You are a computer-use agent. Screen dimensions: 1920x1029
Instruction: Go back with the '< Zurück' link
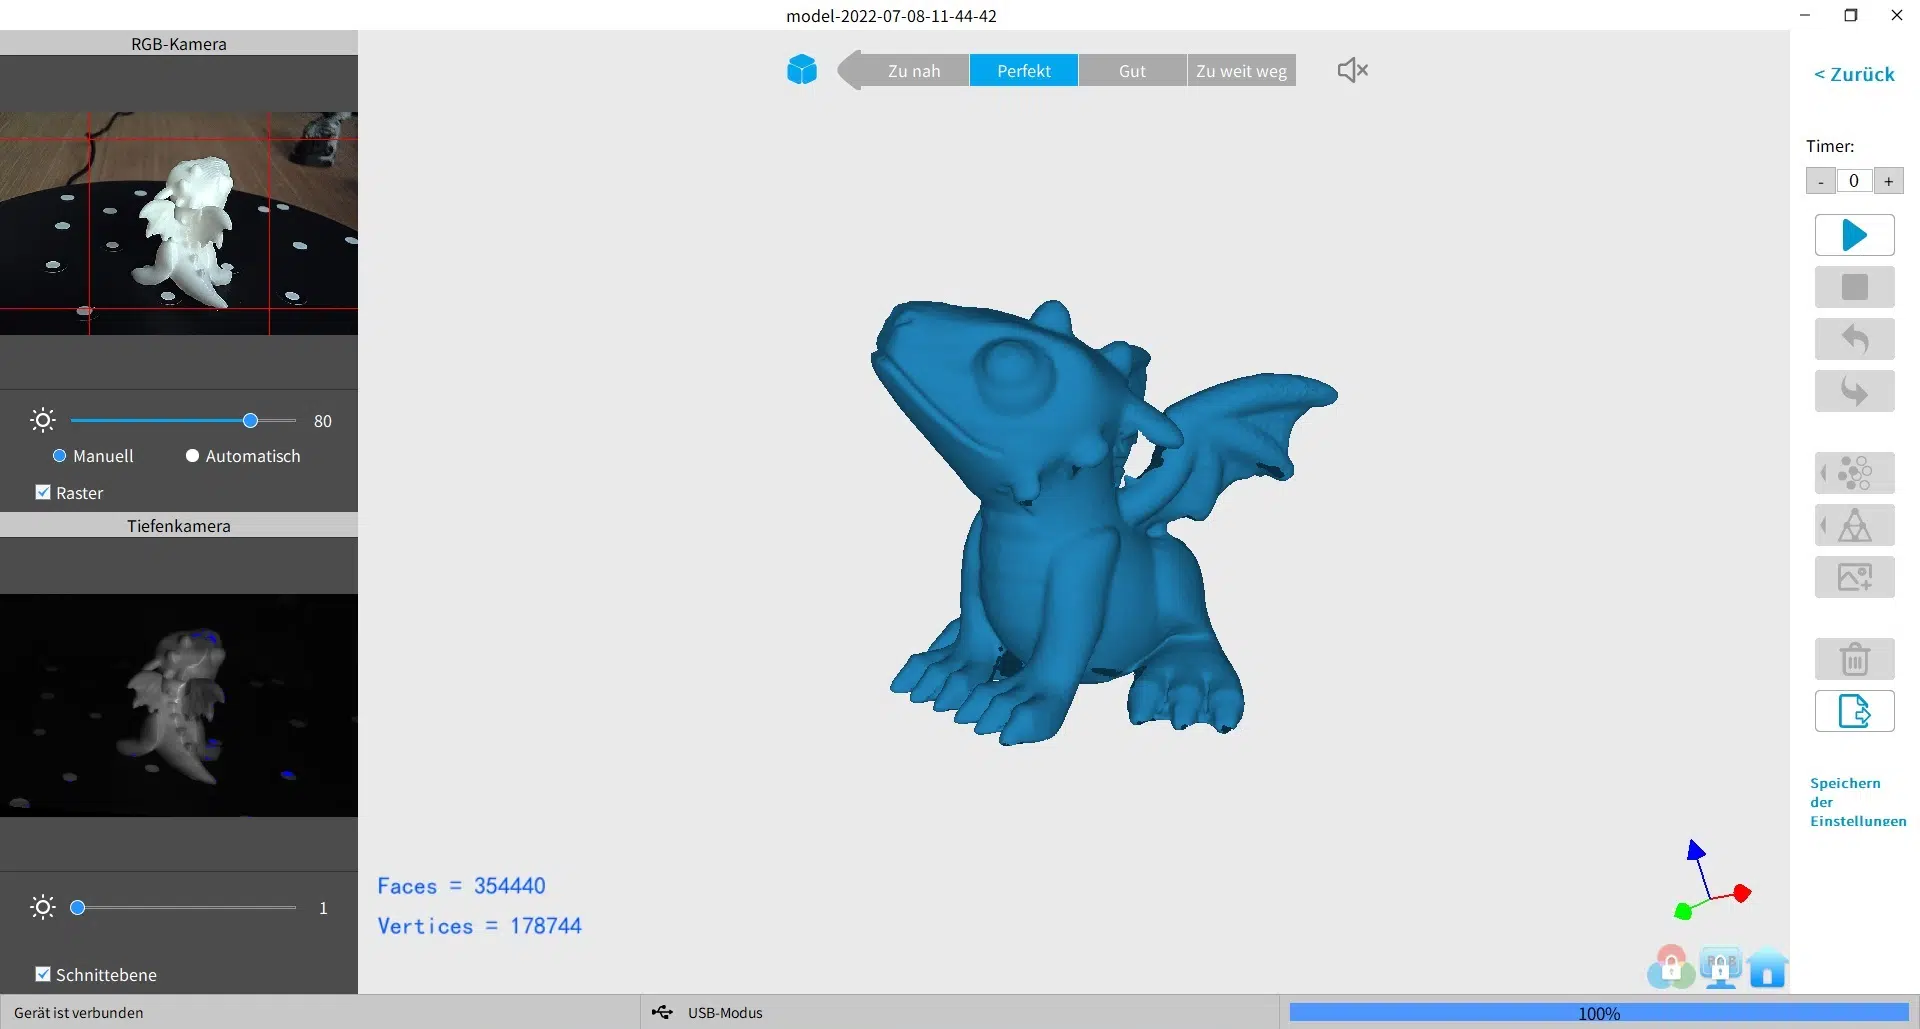1854,74
